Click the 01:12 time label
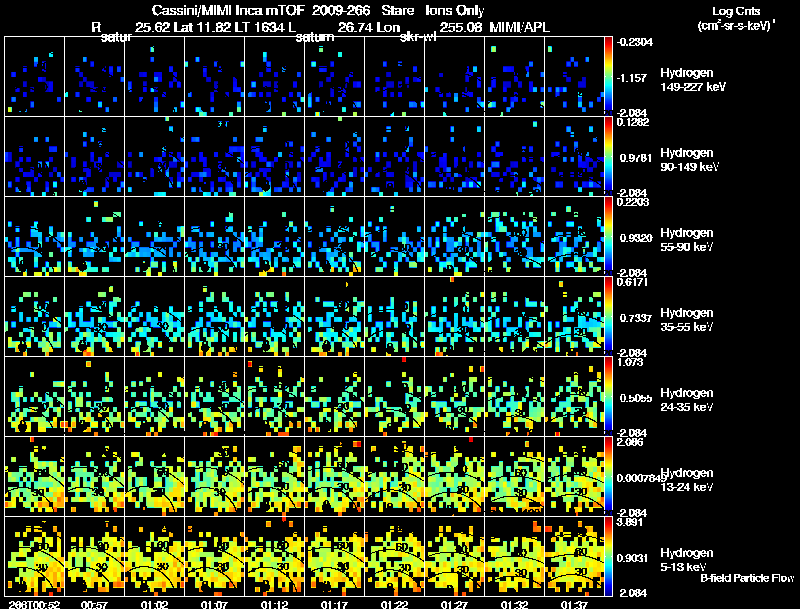 [274, 604]
